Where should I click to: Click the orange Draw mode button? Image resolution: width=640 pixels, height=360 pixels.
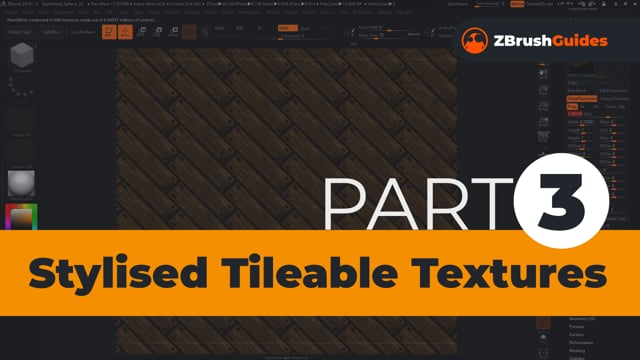pyautogui.click(x=125, y=32)
